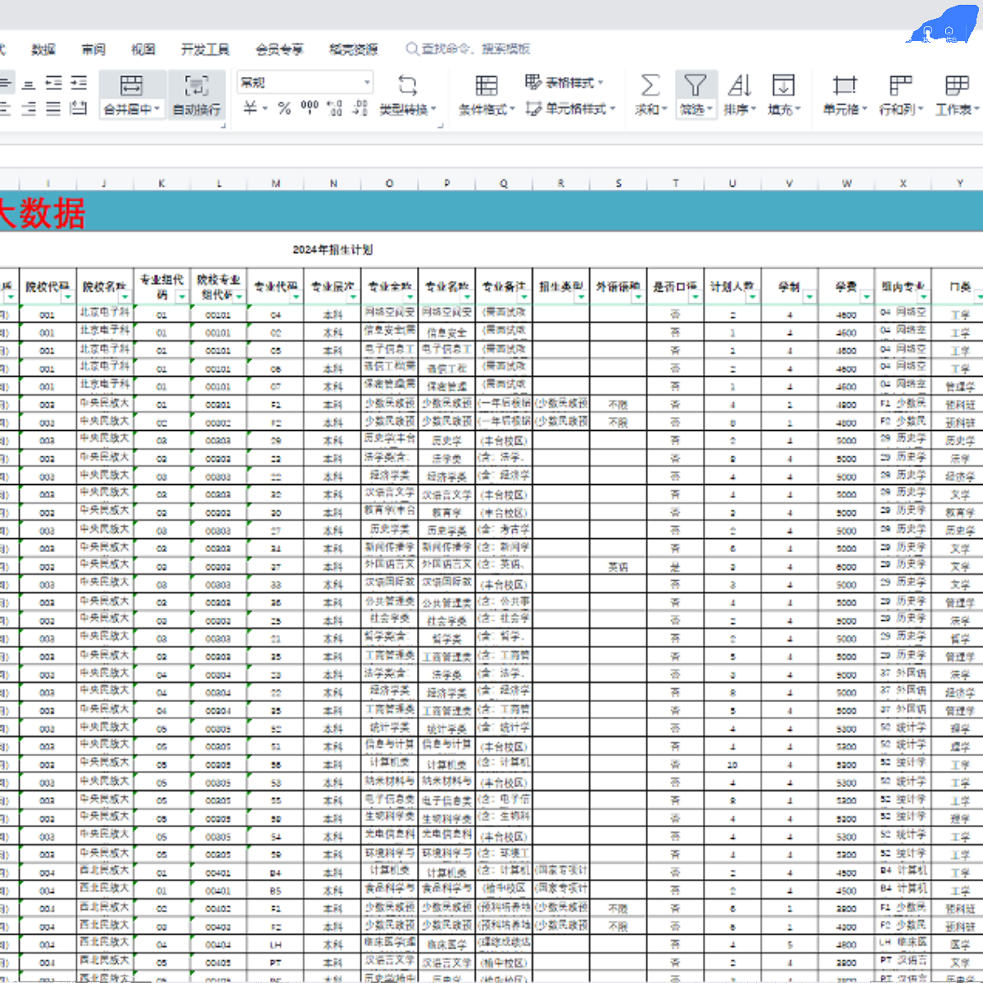Open the alignment group dialog launcher
The image size is (983, 983).
223,126
